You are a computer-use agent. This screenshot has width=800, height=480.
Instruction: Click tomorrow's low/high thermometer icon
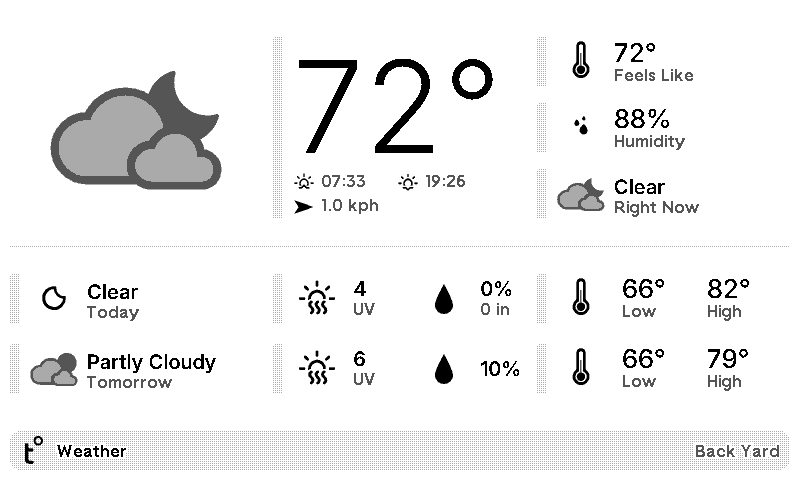click(x=580, y=368)
